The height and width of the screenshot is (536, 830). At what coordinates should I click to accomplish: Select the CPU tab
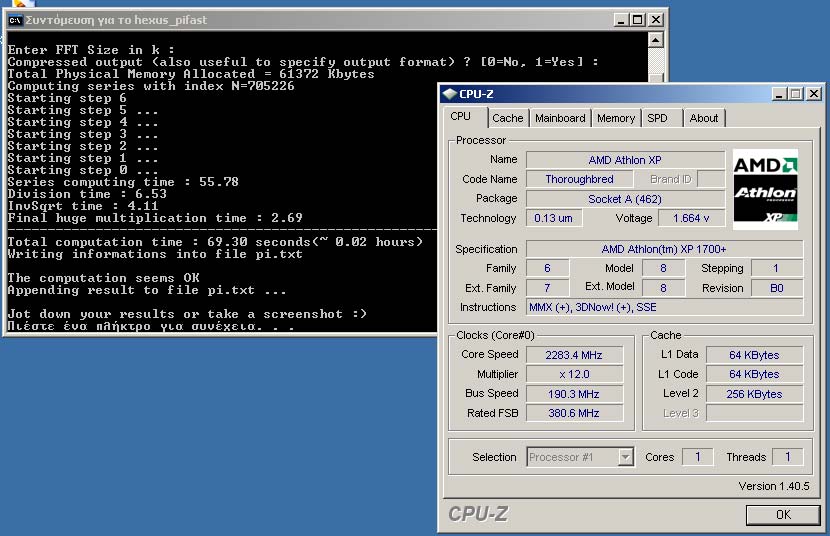[461, 116]
